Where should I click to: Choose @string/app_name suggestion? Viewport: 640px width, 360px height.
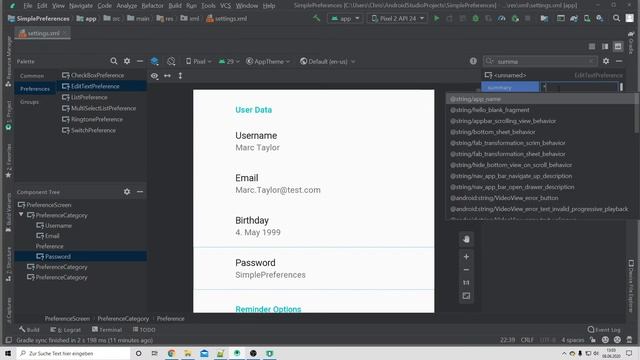[541, 99]
